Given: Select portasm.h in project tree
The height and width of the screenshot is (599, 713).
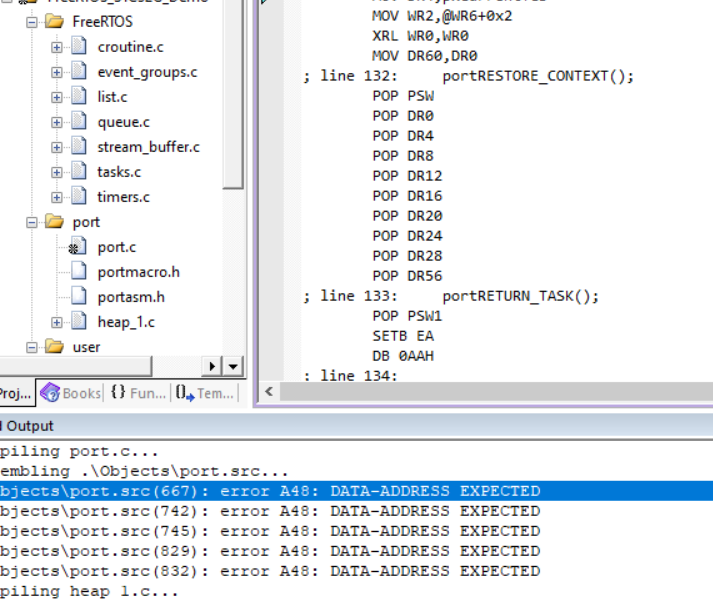Looking at the screenshot, I should 131,297.
